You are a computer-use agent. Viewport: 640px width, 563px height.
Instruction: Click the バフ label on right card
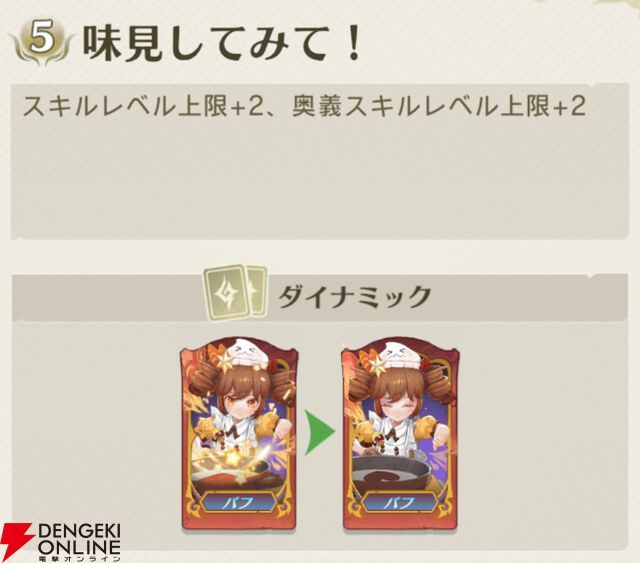(400, 503)
